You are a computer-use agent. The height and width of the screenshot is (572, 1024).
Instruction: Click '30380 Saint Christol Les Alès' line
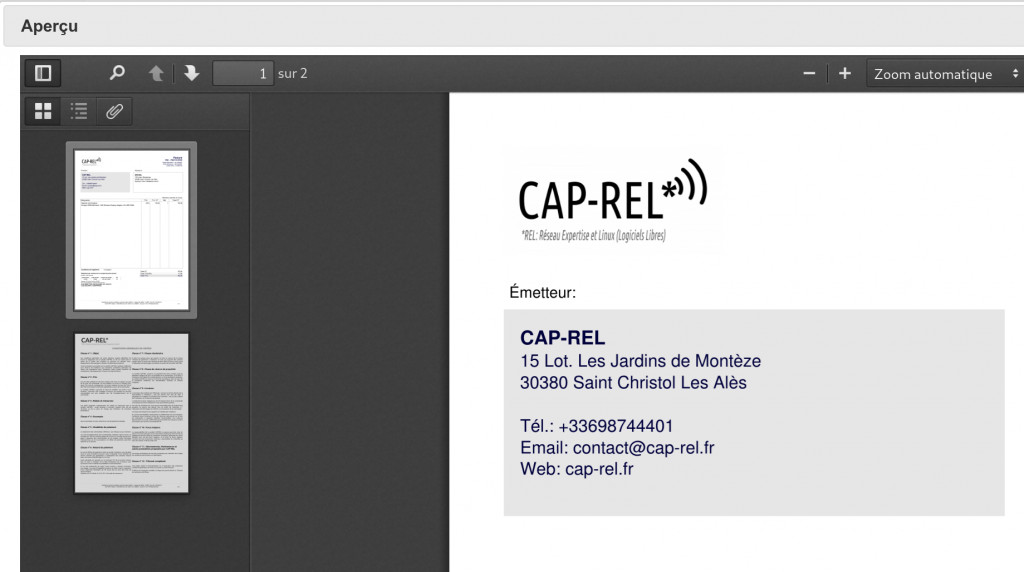point(633,383)
